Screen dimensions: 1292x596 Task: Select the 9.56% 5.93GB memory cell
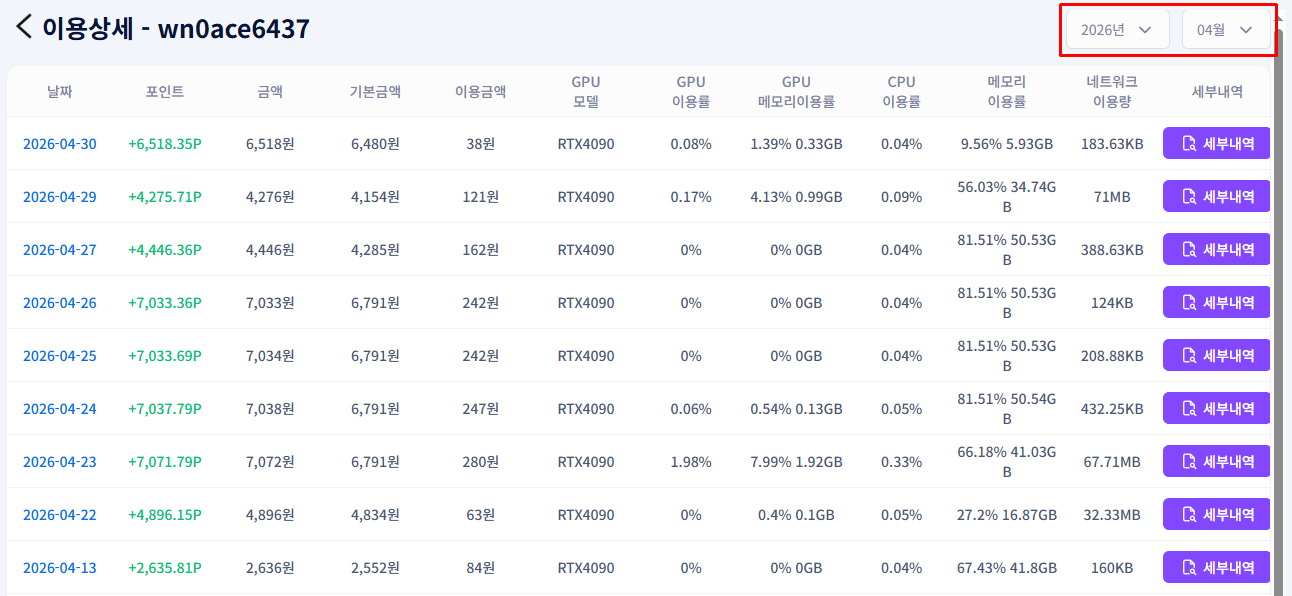pos(1007,144)
